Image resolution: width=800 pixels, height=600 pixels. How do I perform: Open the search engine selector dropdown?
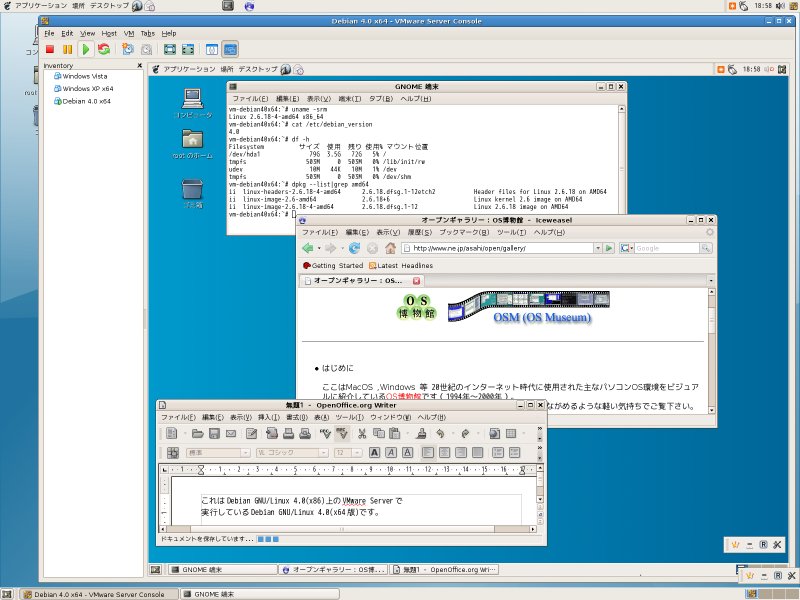627,248
